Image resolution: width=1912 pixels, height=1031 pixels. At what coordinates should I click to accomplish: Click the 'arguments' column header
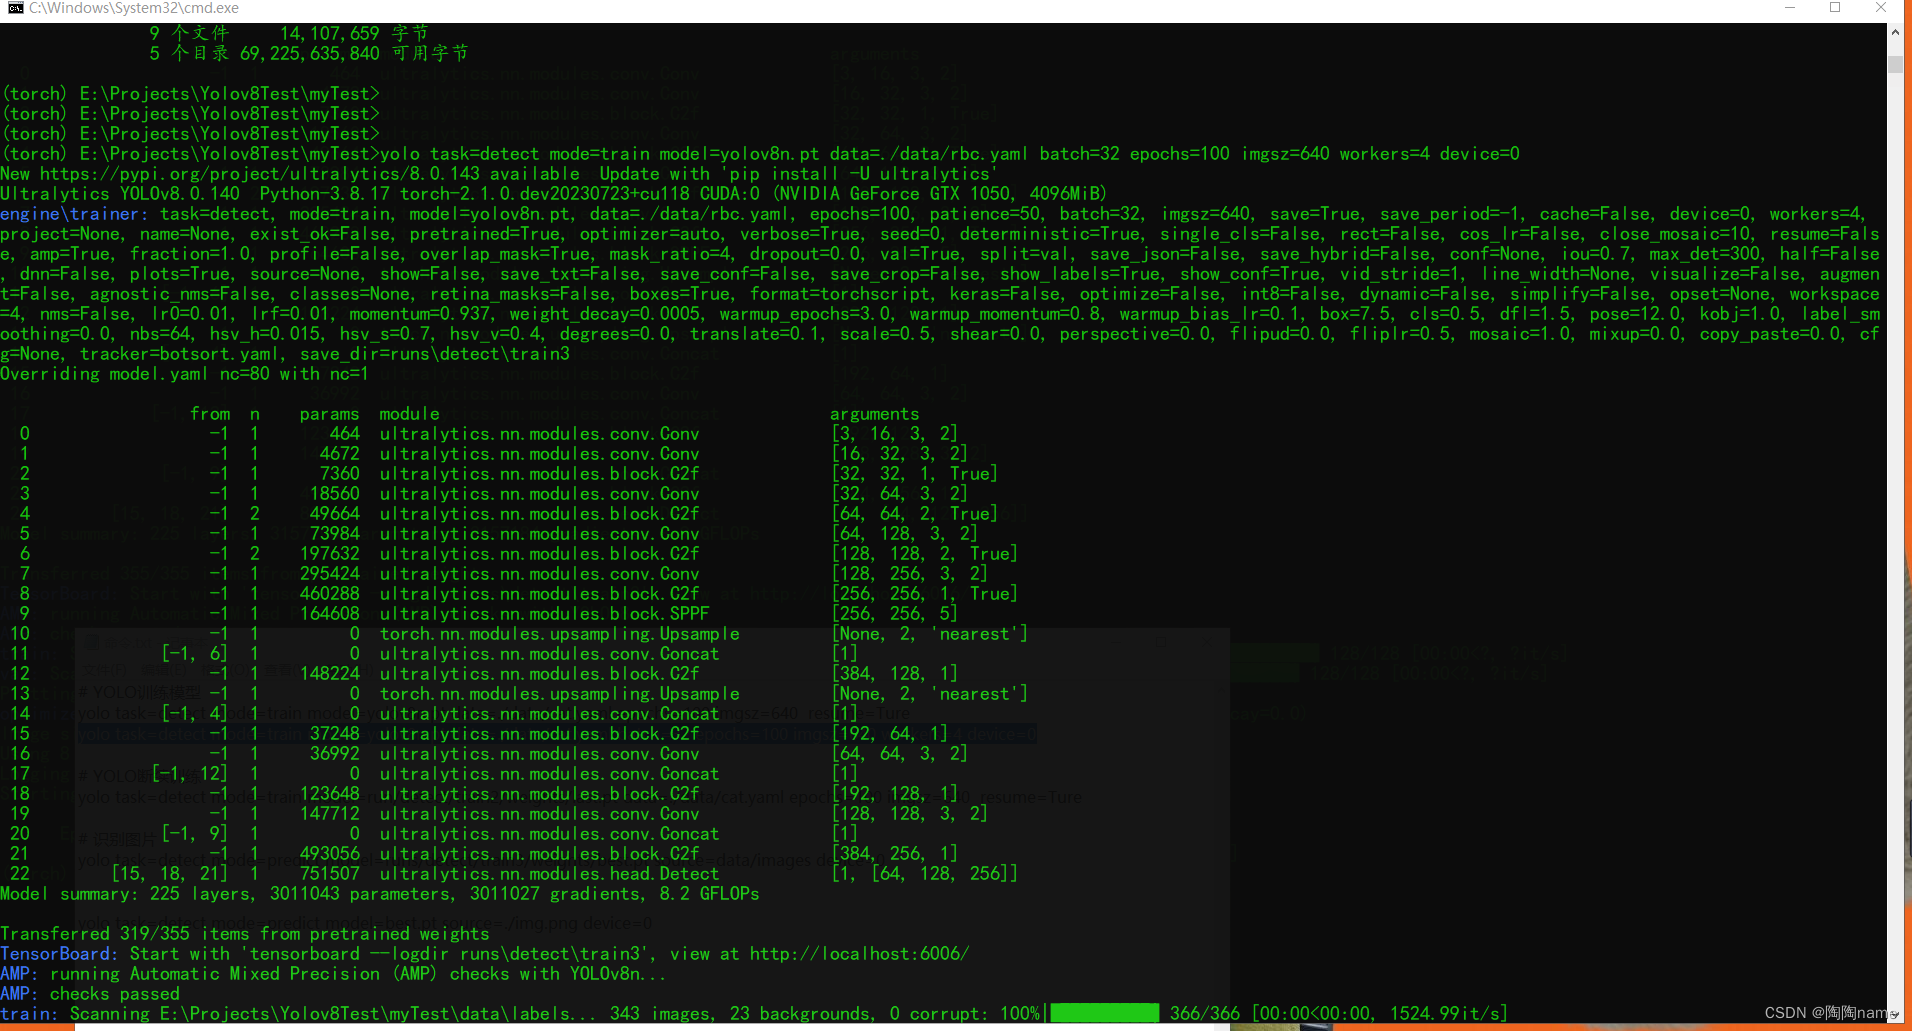(x=874, y=414)
